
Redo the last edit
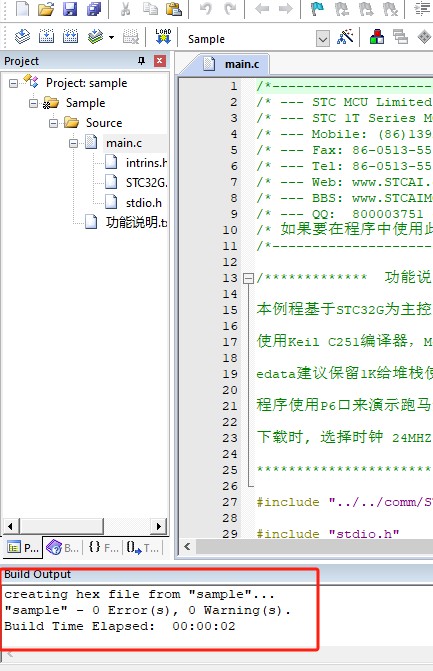click(230, 8)
